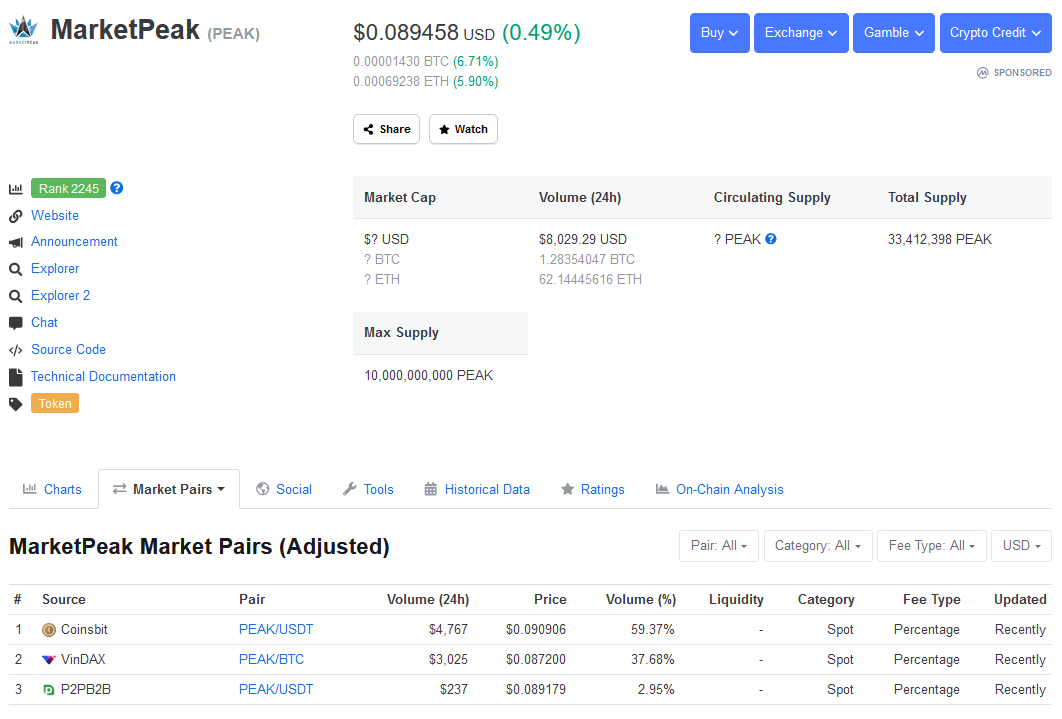
Task: Sort by the Updated column header
Action: [1020, 600]
